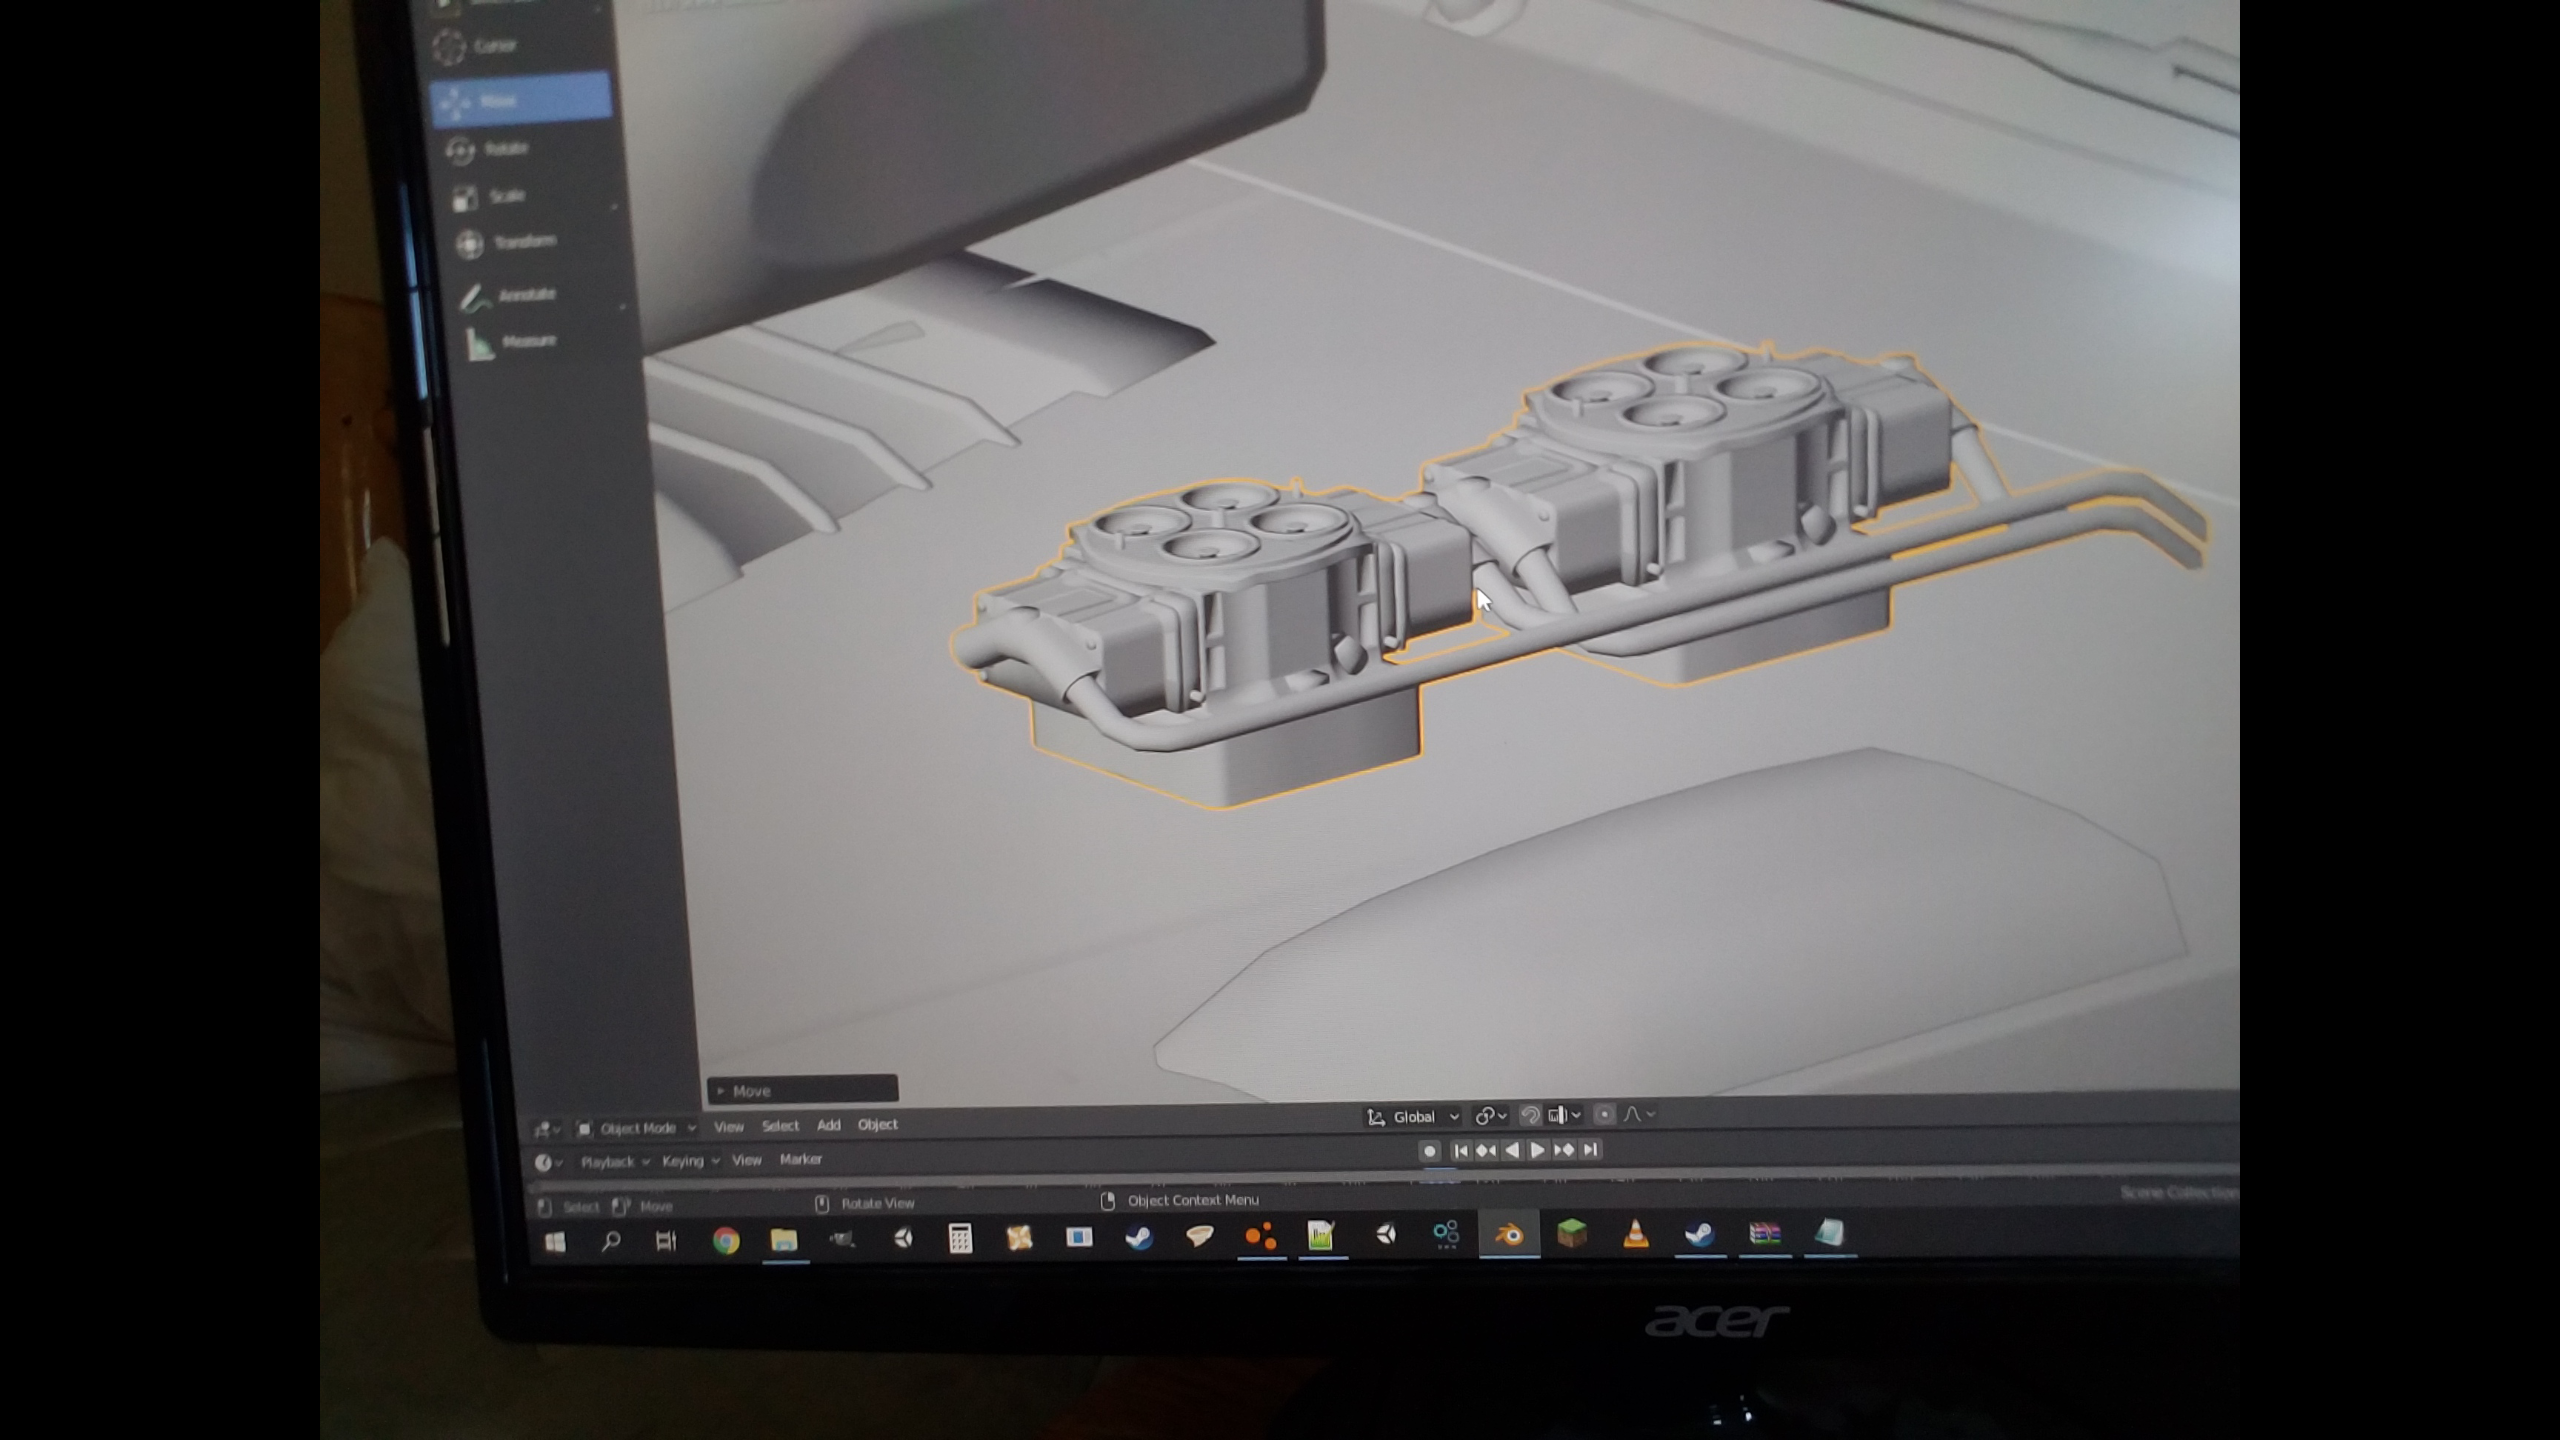2560x1440 pixels.
Task: Open Windows Task View
Action: pyautogui.click(x=666, y=1241)
